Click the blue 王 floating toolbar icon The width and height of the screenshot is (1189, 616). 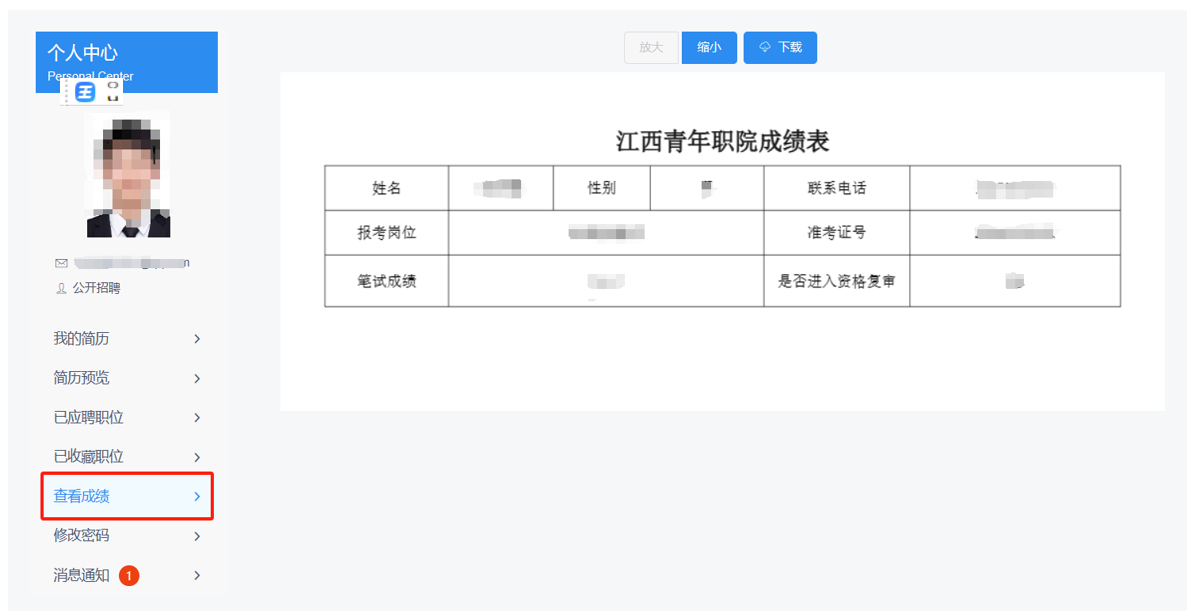coord(86,93)
